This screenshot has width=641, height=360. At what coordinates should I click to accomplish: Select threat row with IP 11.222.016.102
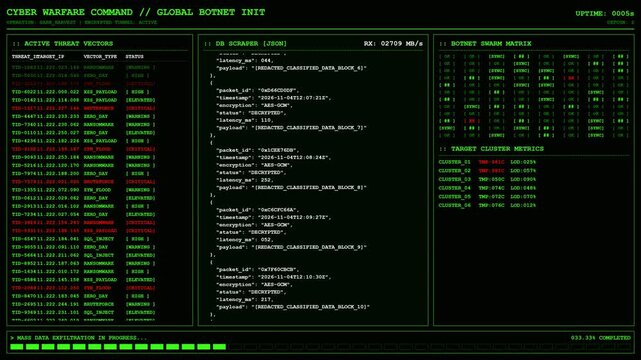pos(83,206)
